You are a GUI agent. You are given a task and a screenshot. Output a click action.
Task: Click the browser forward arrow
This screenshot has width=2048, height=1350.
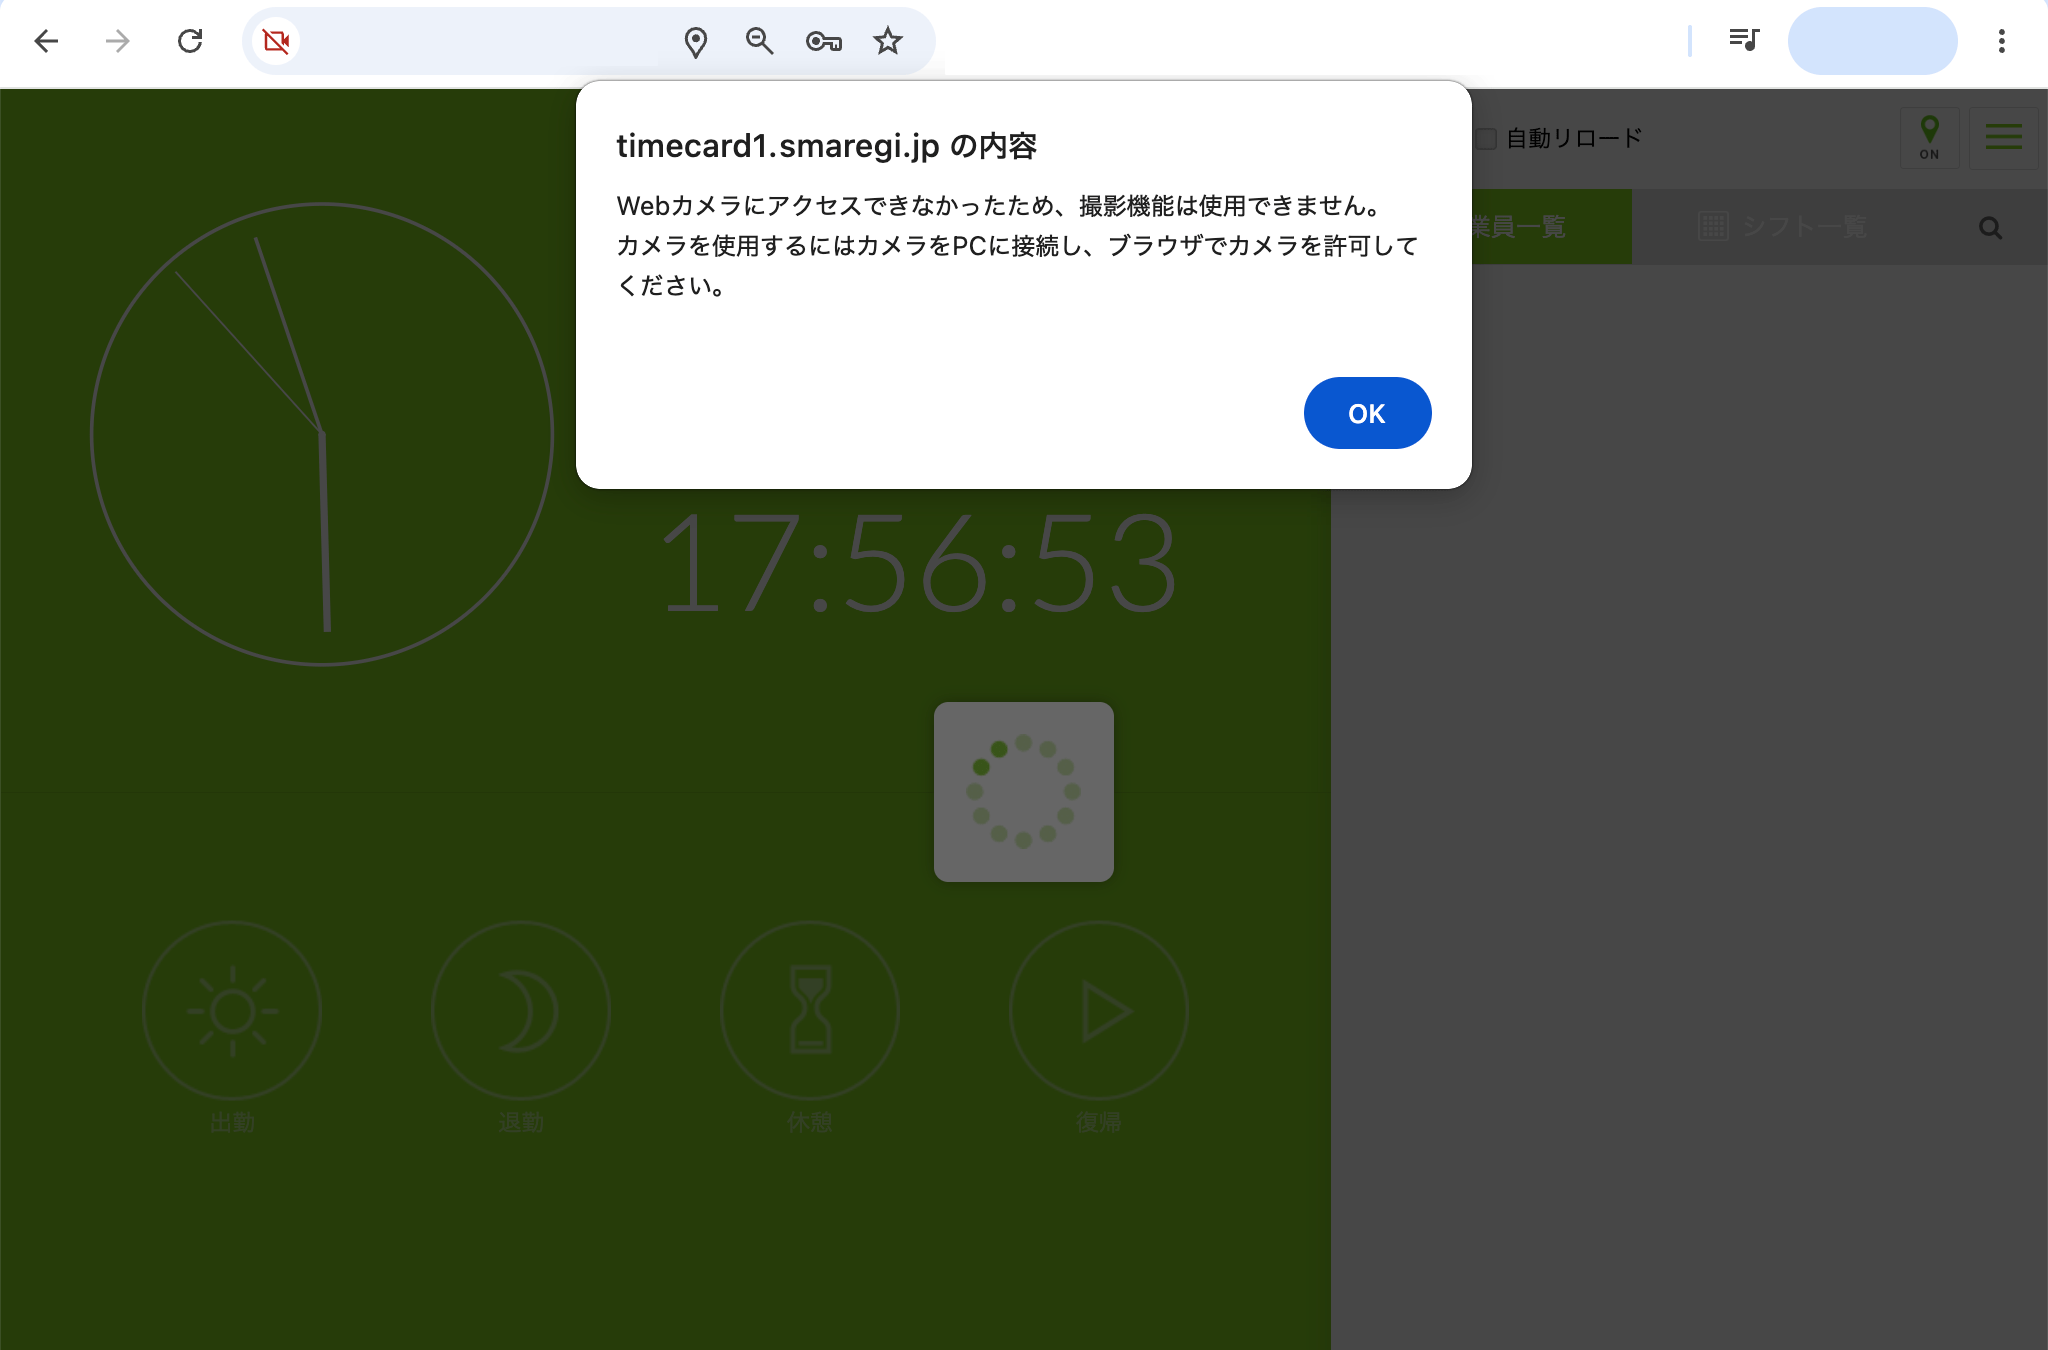(118, 41)
